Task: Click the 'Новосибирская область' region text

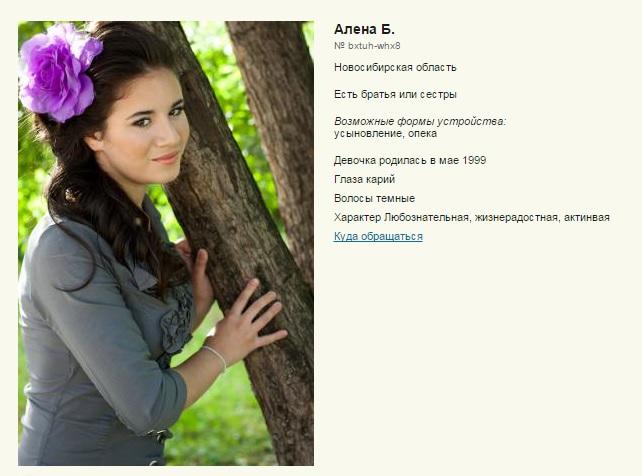Action: (x=395, y=67)
